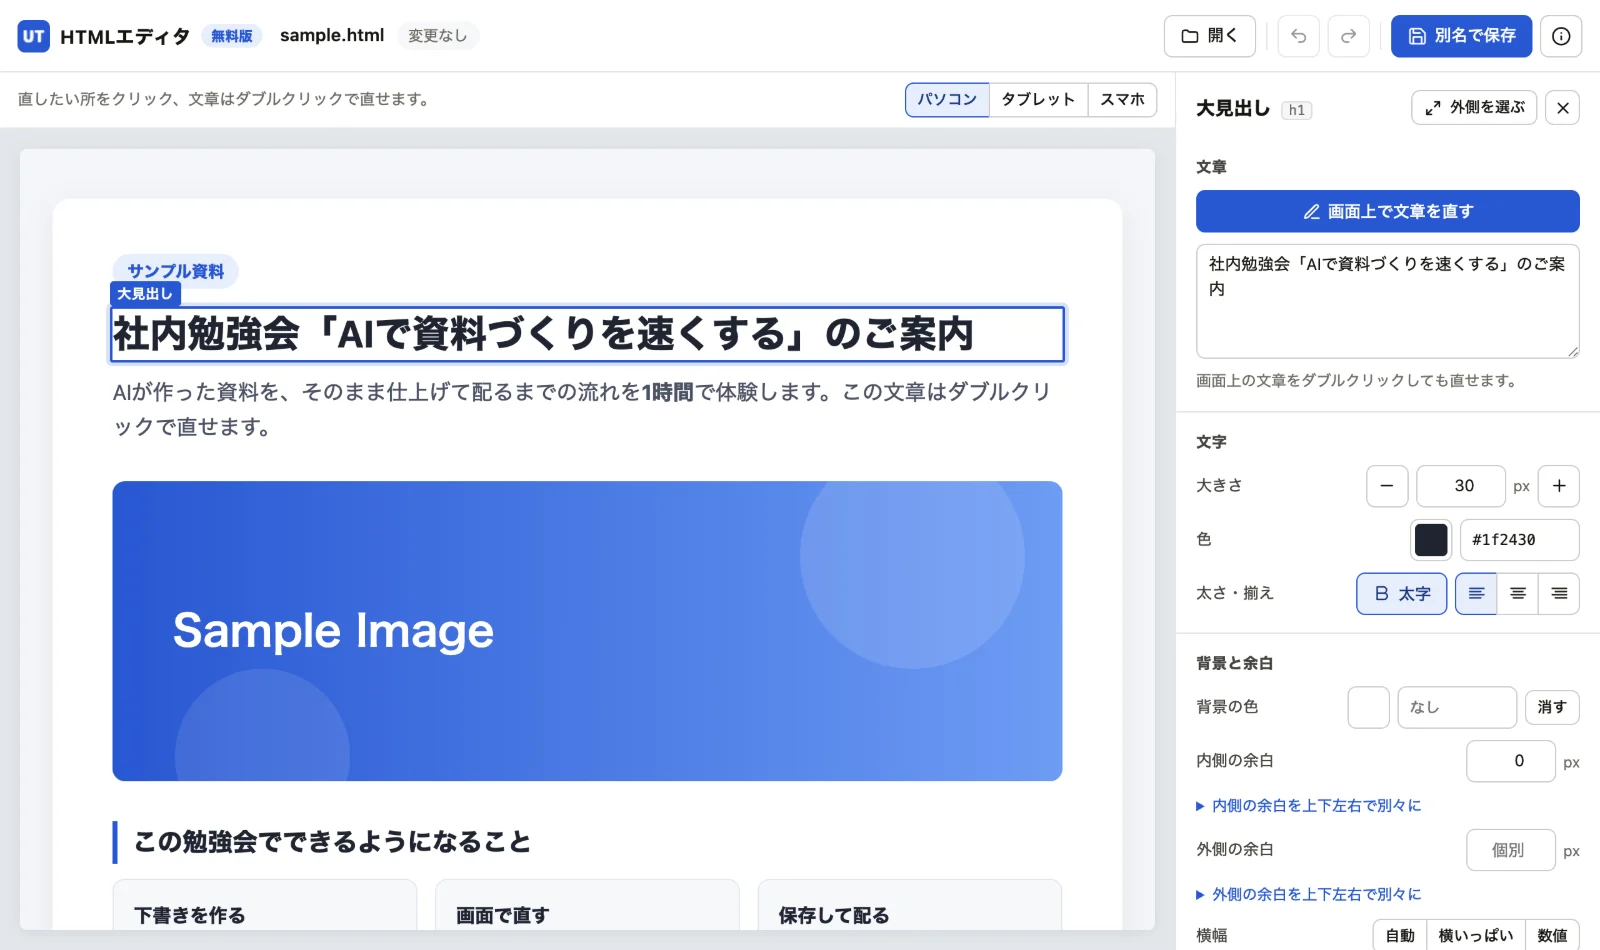
Task: Select the intro paragraph starting AIが作った資料を
Action: coord(587,409)
